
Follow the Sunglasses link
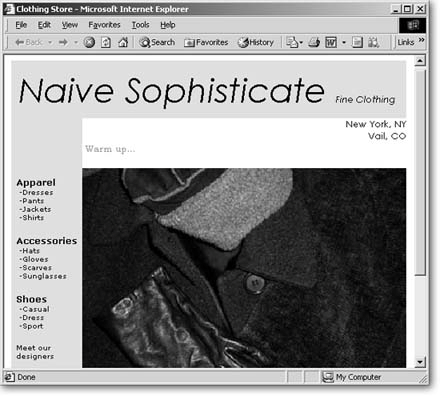[x=43, y=276]
